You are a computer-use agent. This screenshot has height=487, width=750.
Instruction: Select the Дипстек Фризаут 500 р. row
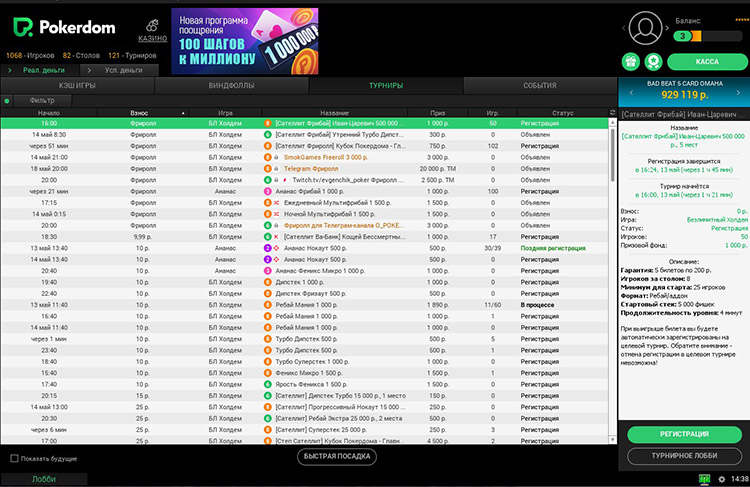pyautogui.click(x=305, y=294)
